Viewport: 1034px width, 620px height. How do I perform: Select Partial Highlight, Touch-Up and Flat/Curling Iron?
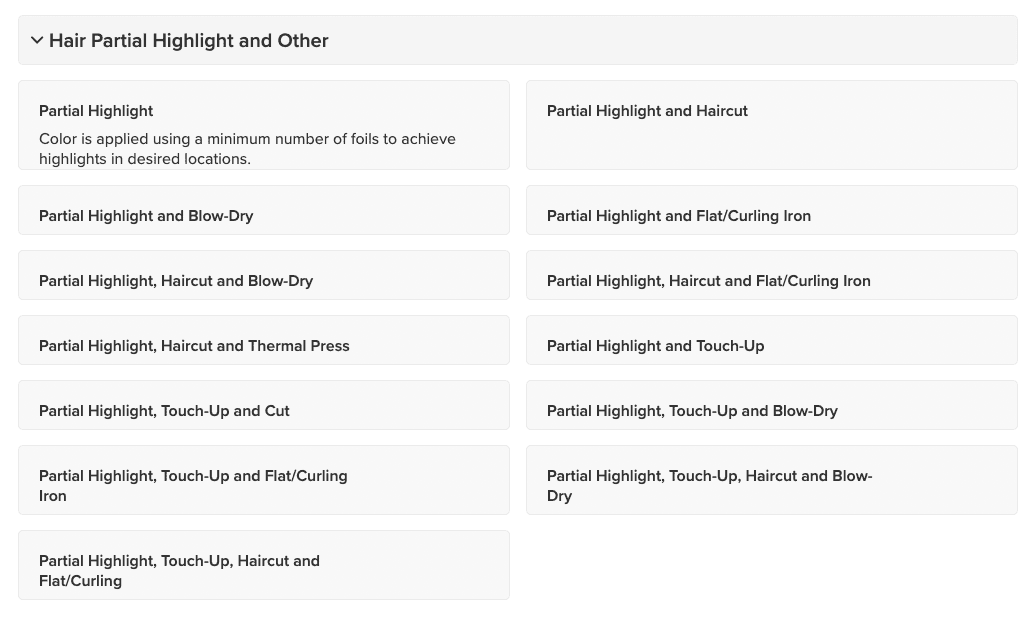(264, 480)
